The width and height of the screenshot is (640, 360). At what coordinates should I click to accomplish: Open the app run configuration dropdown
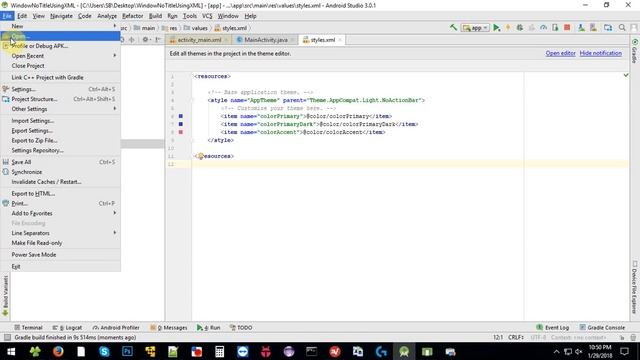click(475, 28)
